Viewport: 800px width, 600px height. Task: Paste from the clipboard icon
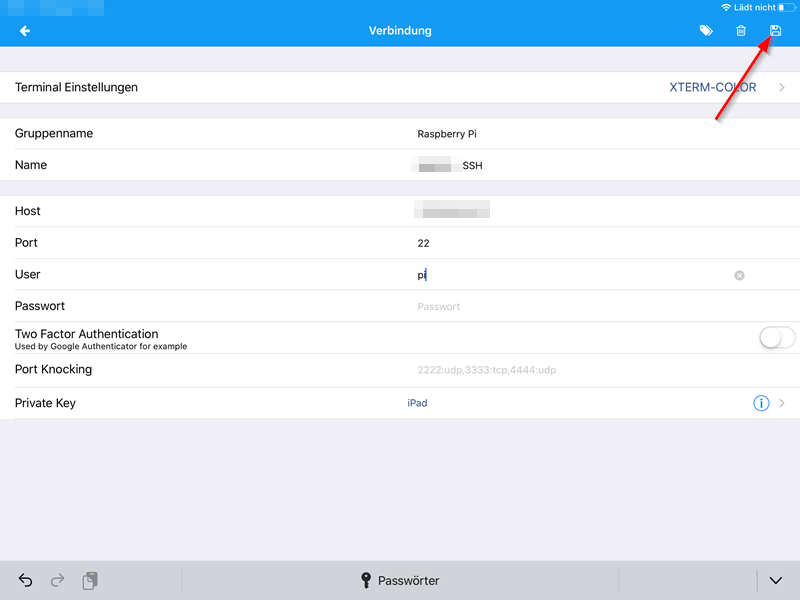tap(90, 580)
